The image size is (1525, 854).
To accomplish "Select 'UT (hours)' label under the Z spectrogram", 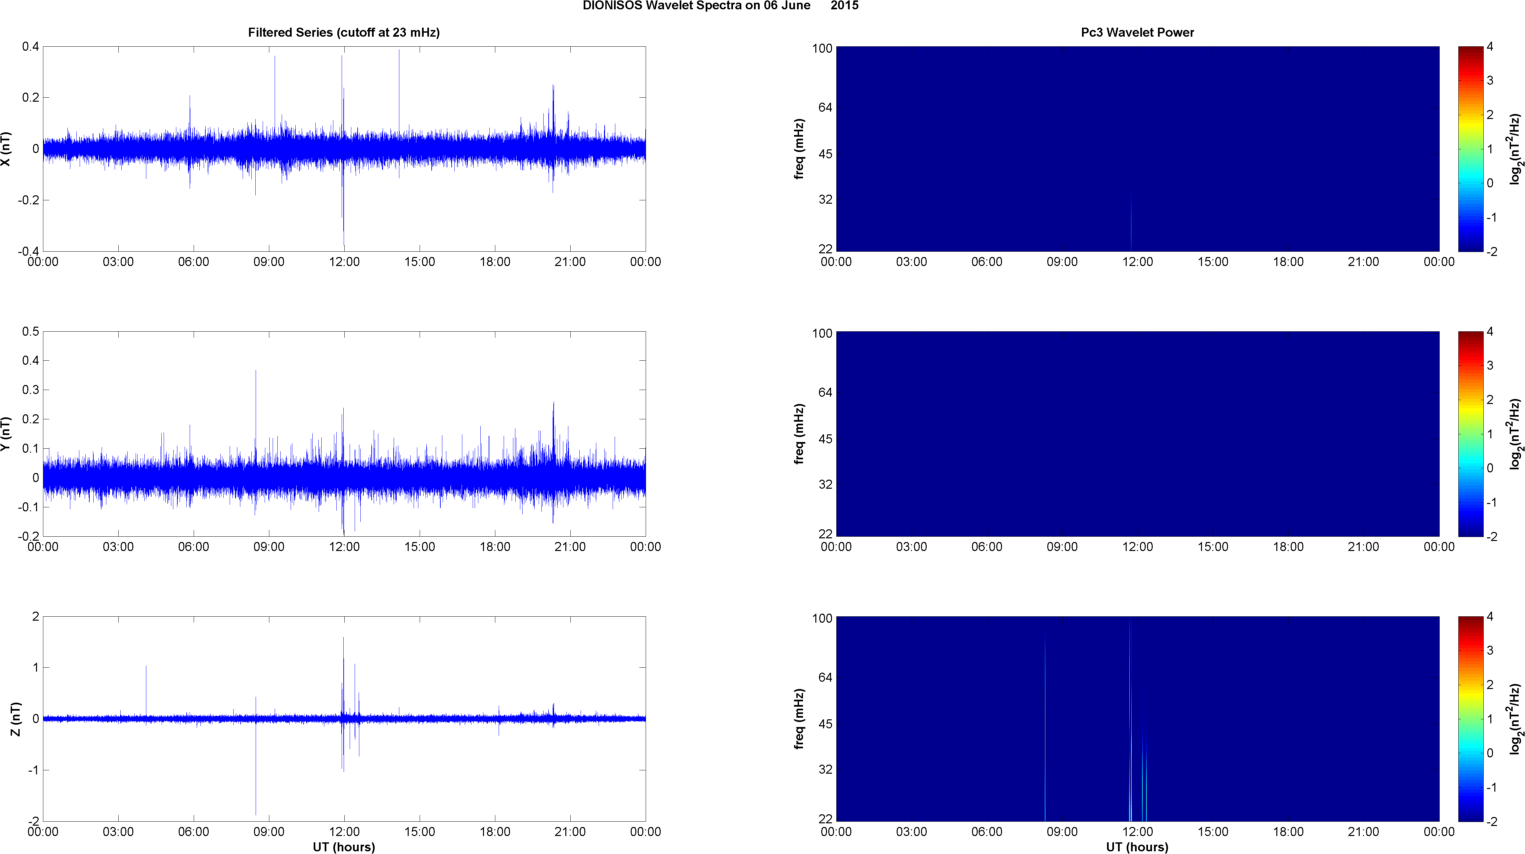I will click(1137, 847).
